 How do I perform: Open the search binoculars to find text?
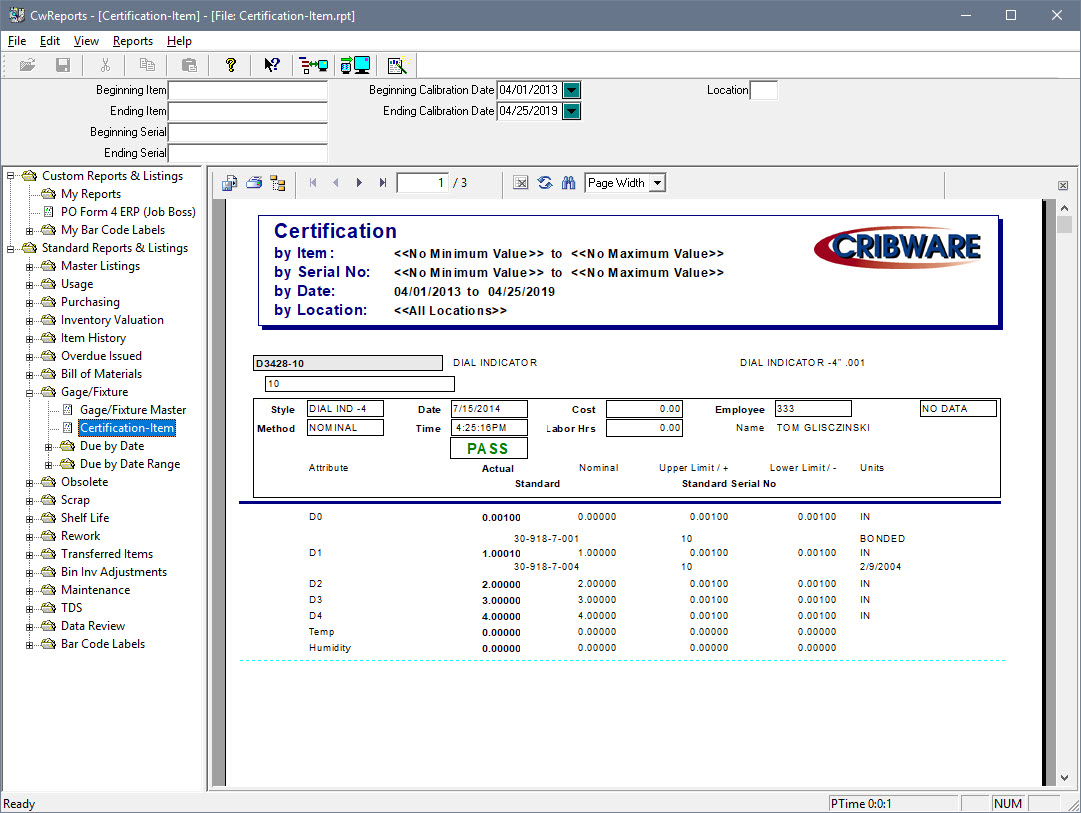(567, 182)
